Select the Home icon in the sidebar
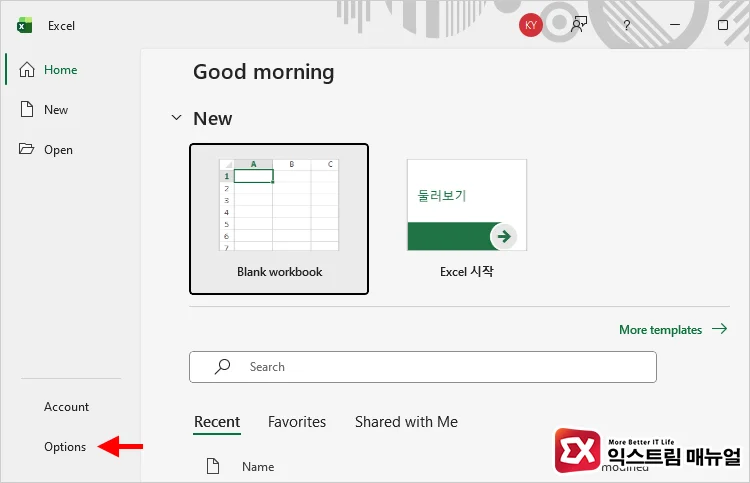 27,70
